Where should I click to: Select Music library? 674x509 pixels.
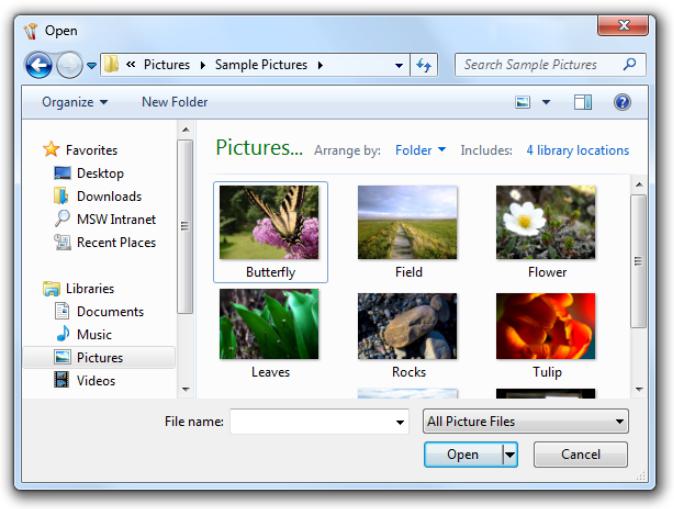94,334
